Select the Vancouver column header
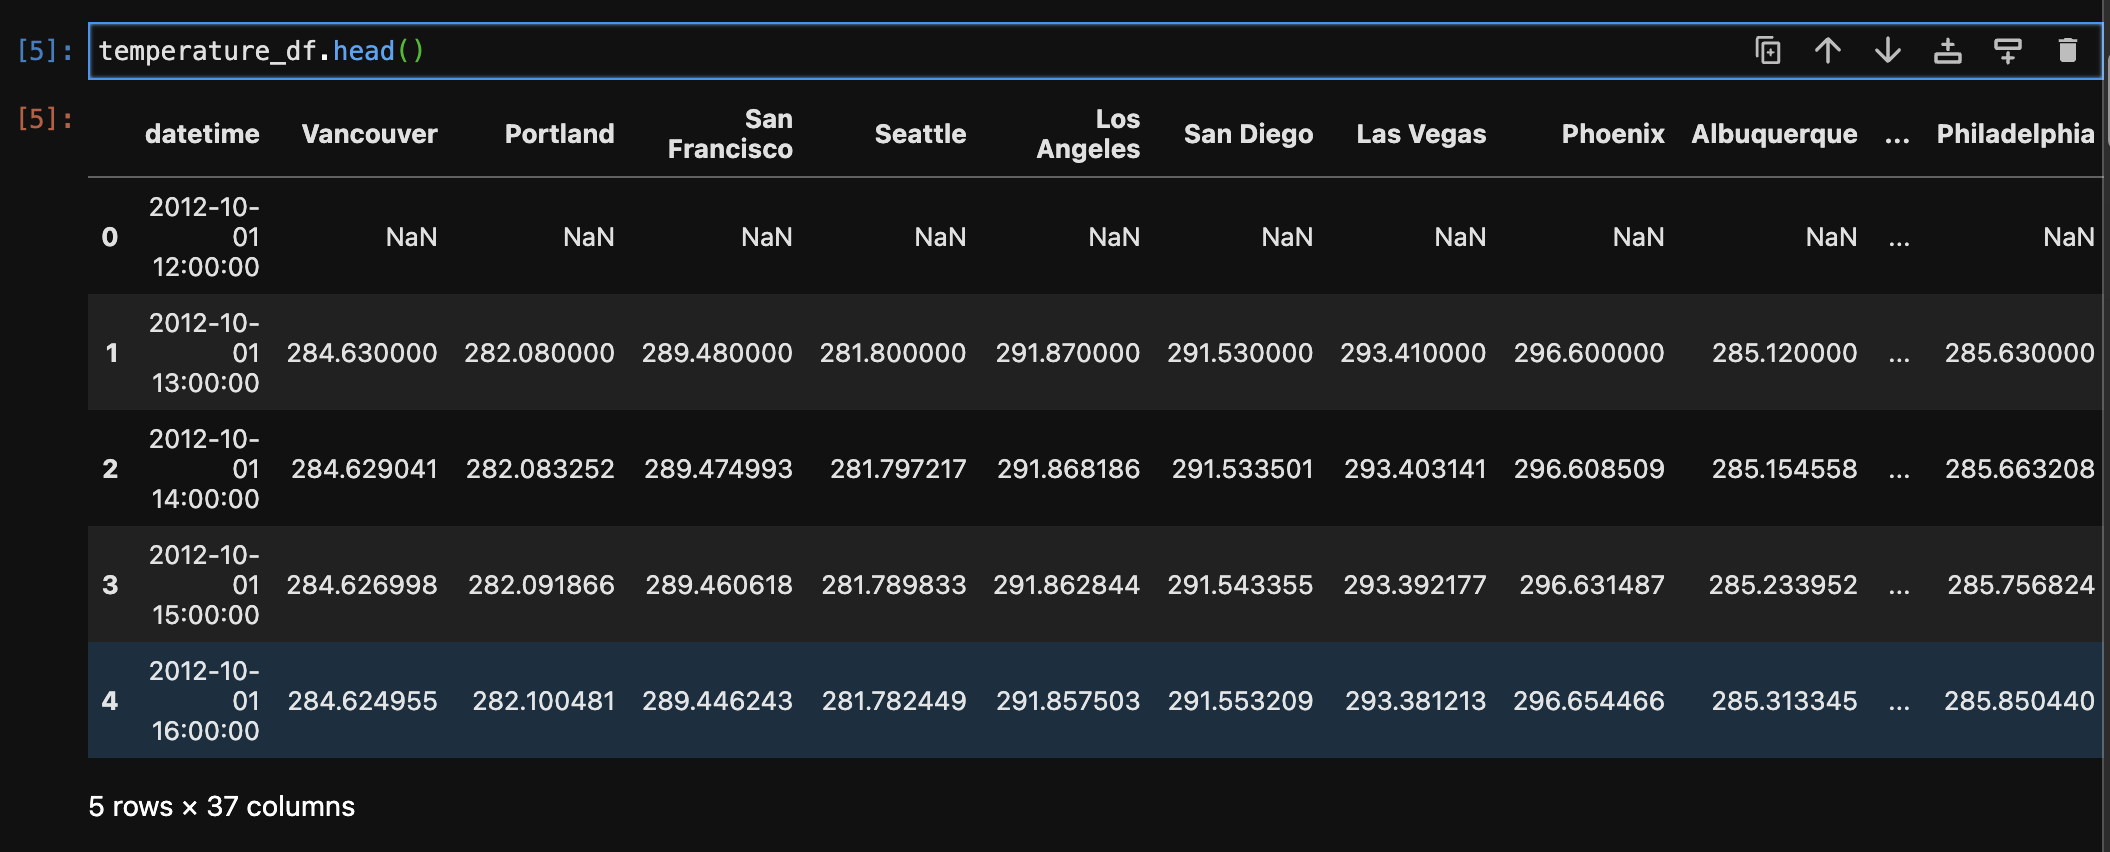The width and height of the screenshot is (2110, 852). 370,134
